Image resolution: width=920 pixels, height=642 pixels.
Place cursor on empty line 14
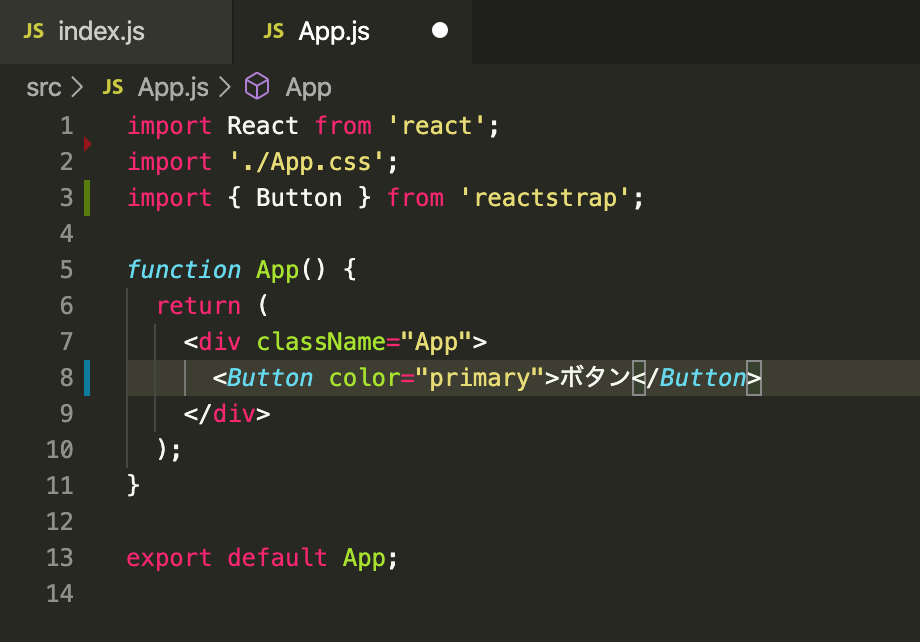point(522,593)
